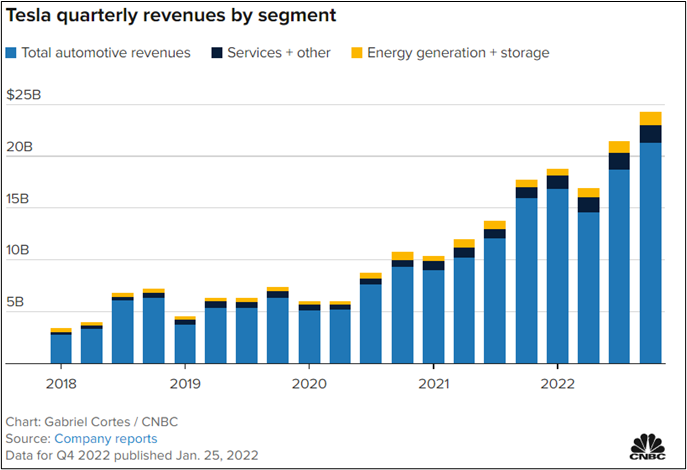Click the blue Total automotive revenues swatch
This screenshot has width=687, height=470.
point(11,52)
